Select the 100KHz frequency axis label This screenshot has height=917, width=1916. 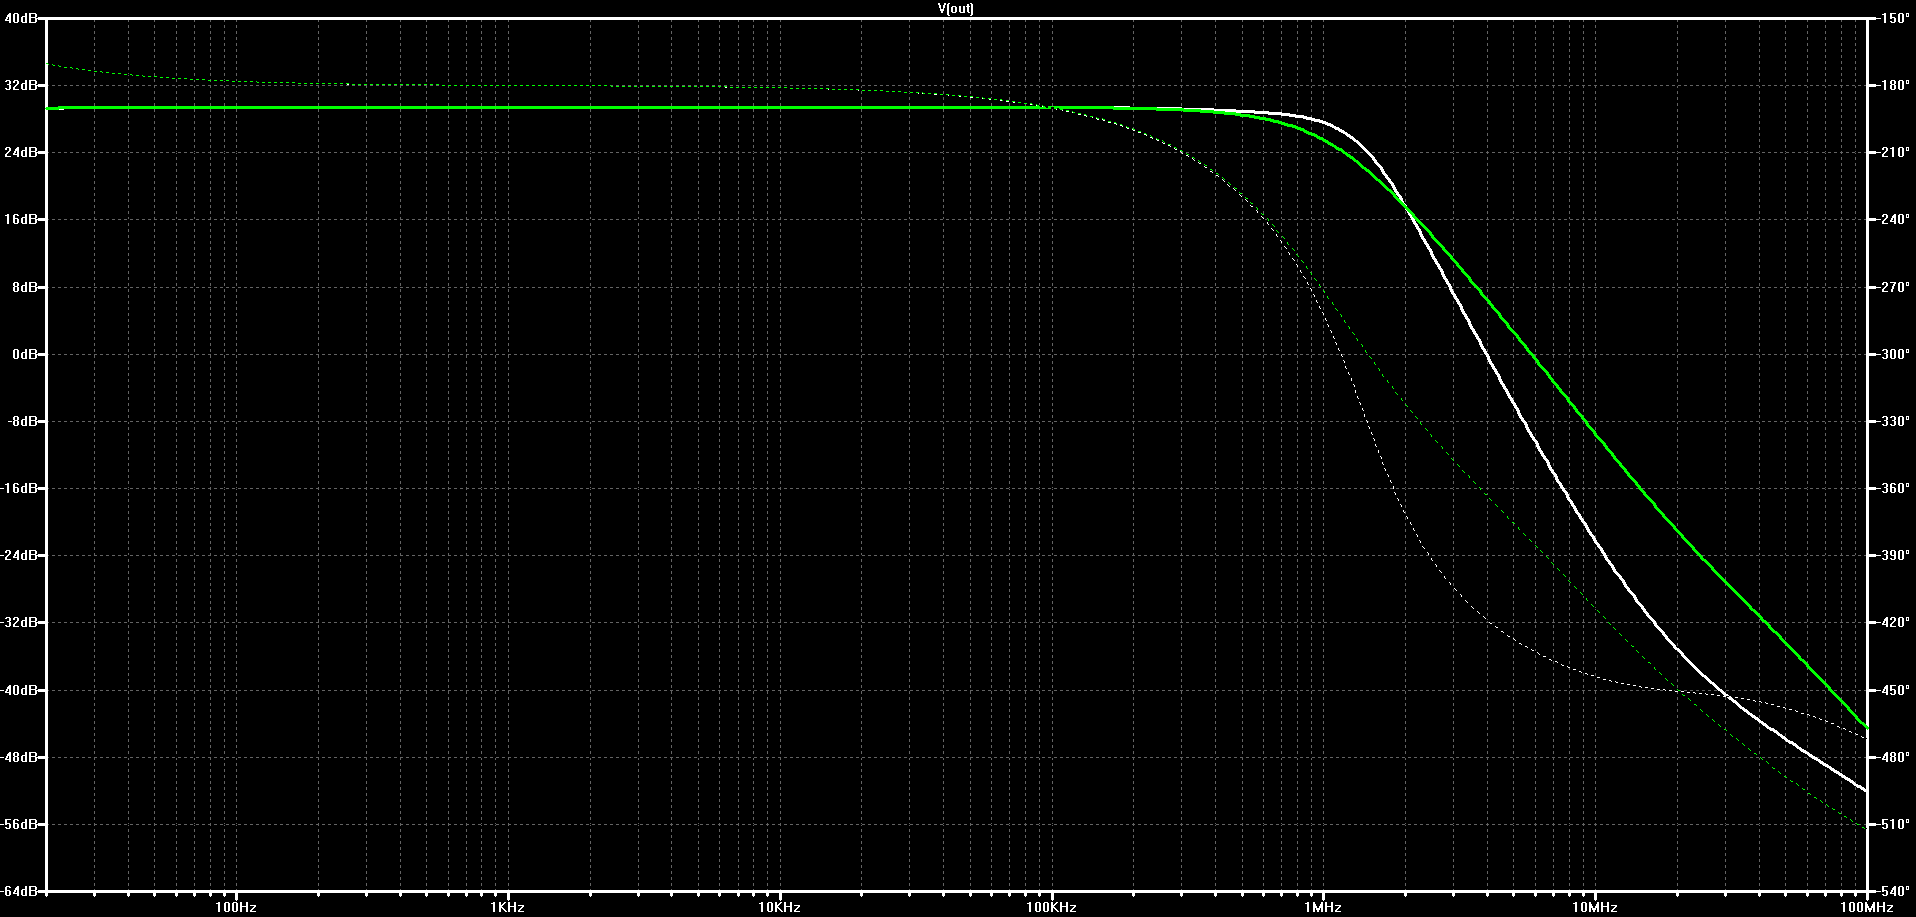click(1051, 907)
